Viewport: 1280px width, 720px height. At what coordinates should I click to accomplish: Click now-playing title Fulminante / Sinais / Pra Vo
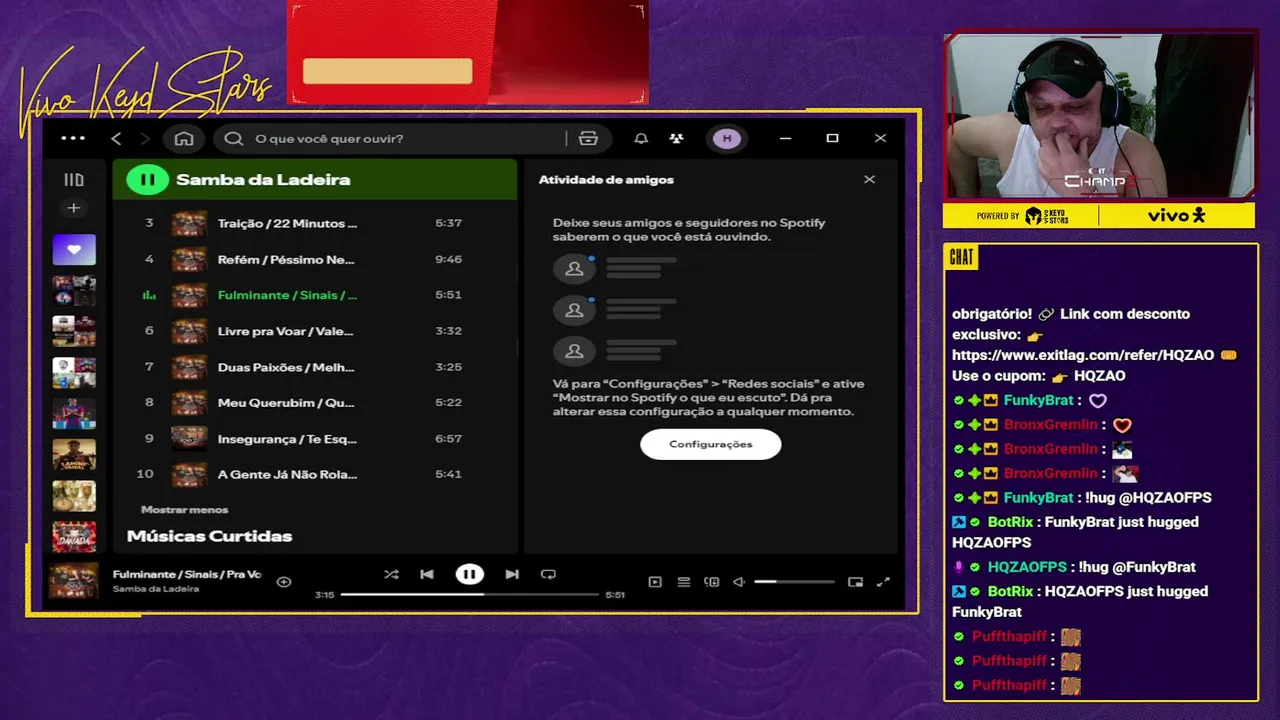click(x=187, y=574)
